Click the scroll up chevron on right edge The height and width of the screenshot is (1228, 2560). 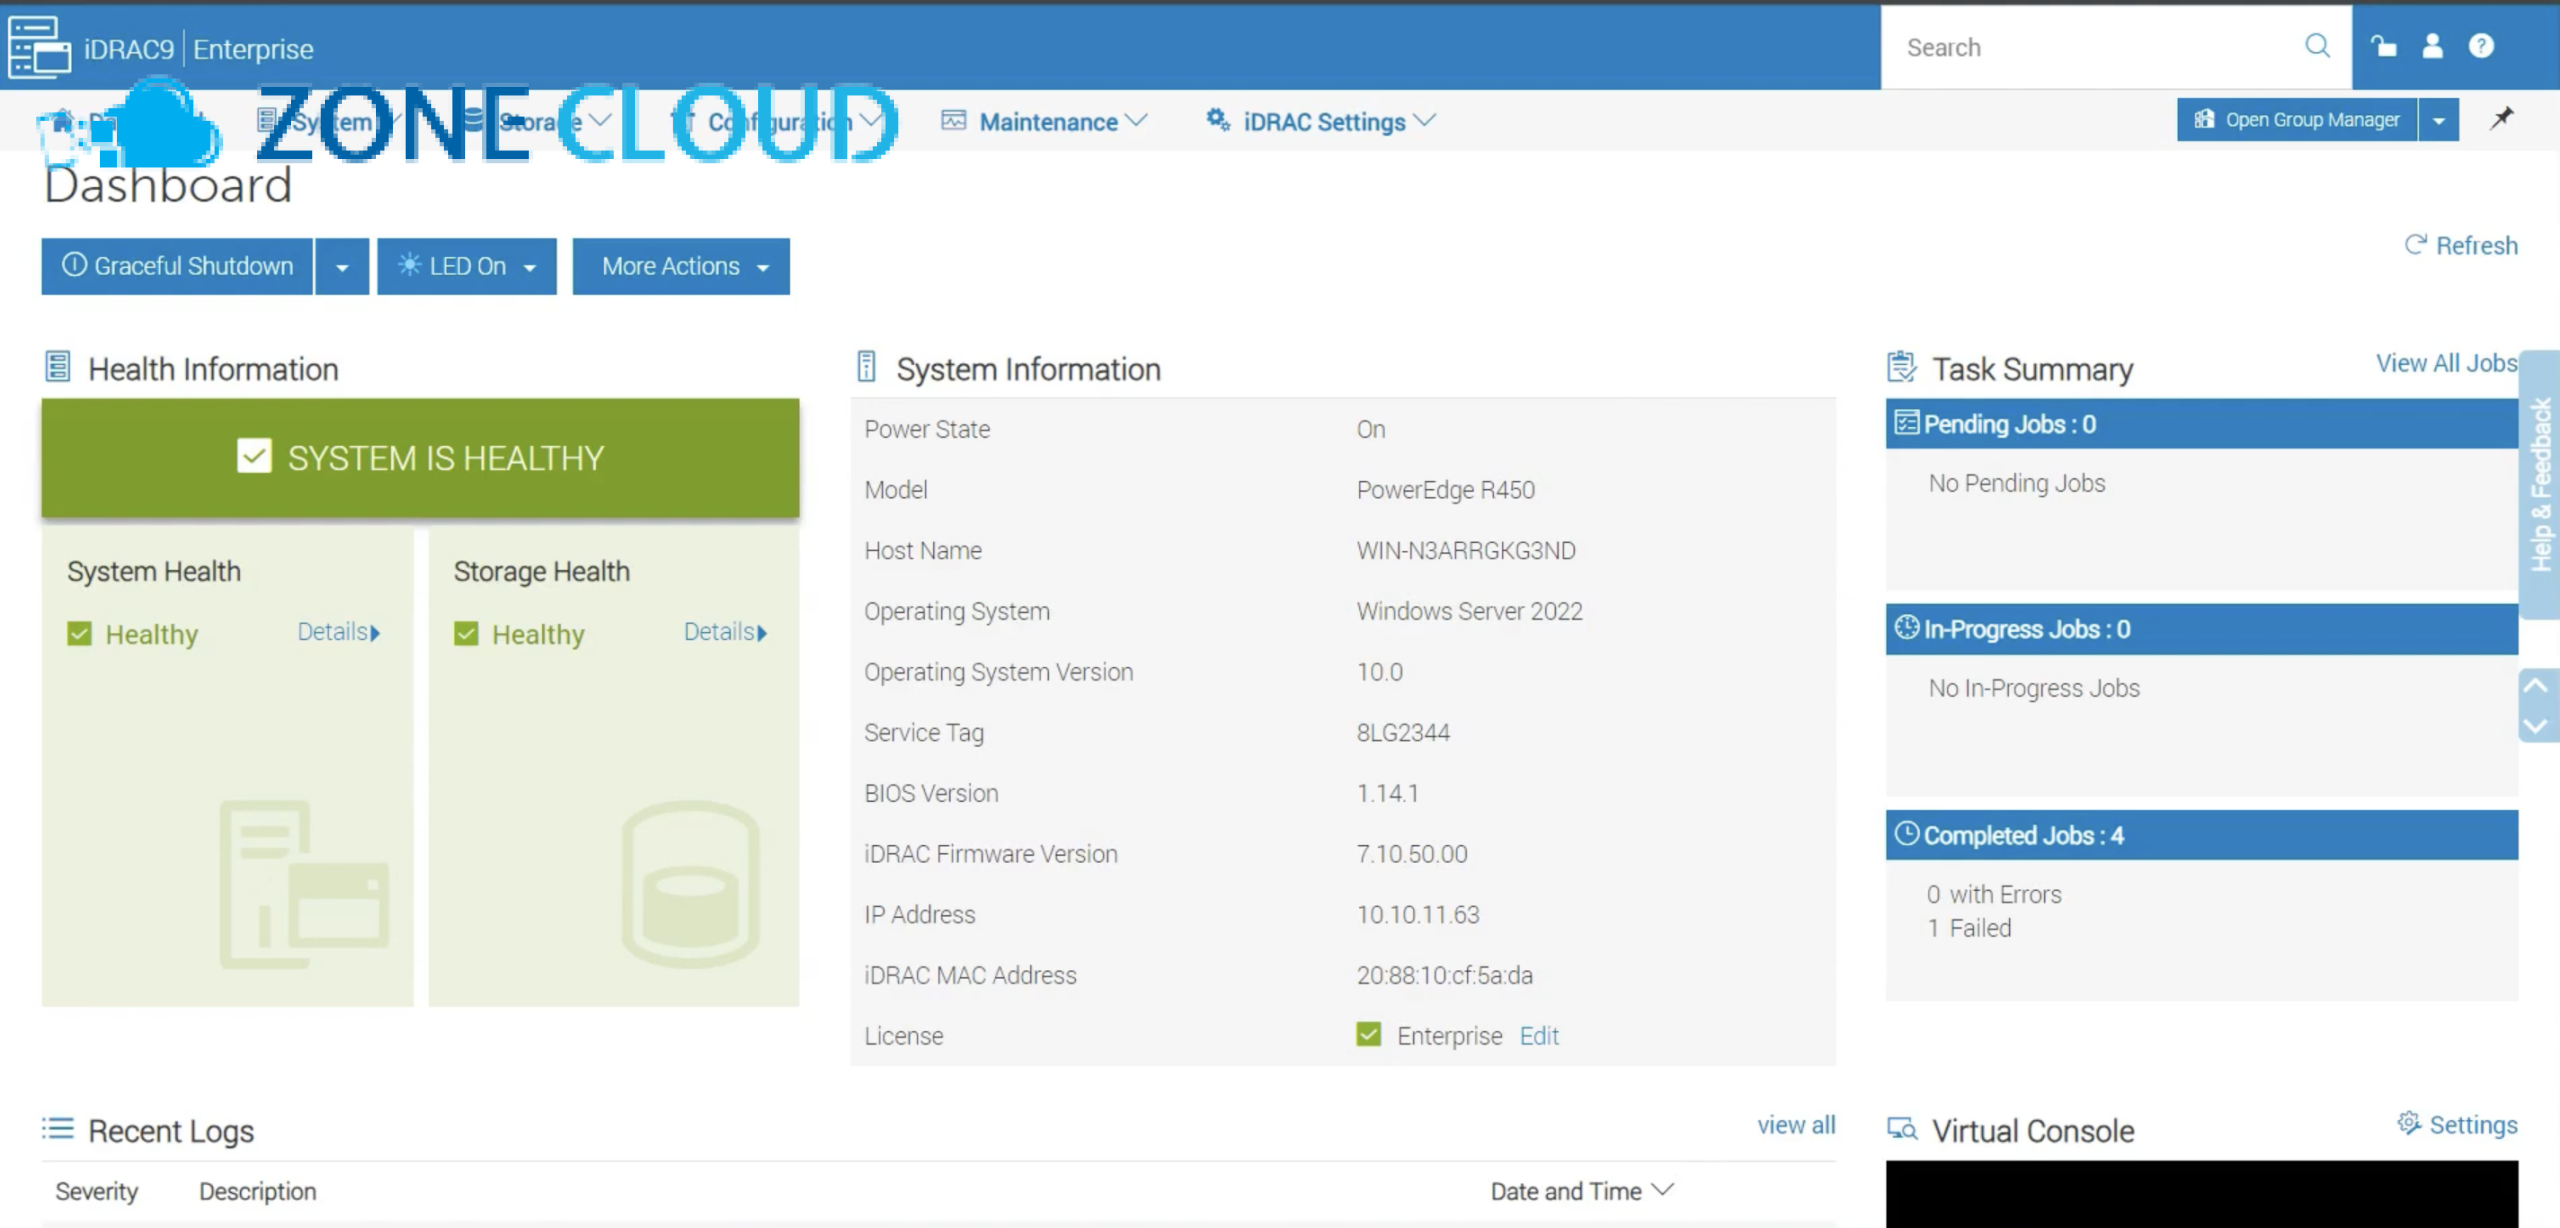coord(2535,686)
